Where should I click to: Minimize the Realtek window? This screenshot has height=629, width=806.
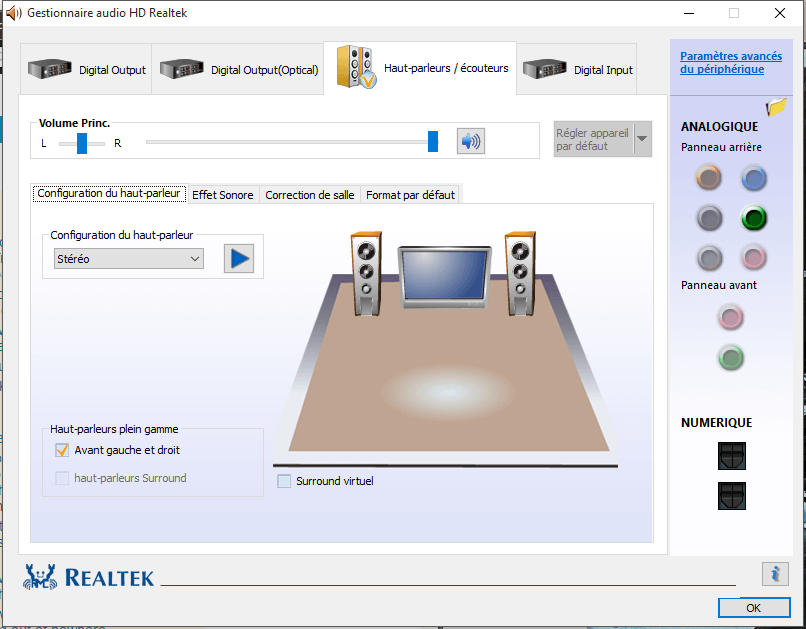click(689, 13)
